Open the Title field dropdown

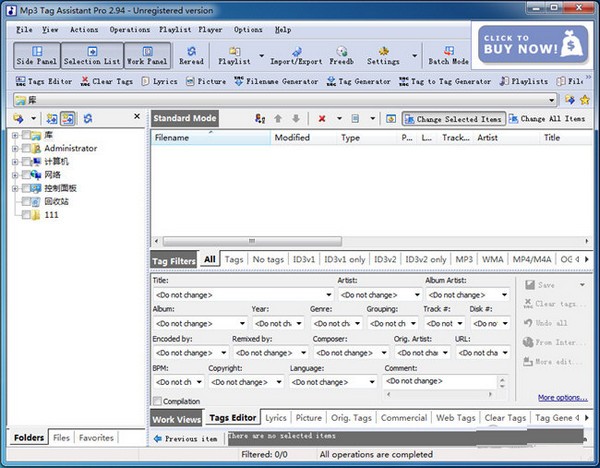tap(328, 295)
